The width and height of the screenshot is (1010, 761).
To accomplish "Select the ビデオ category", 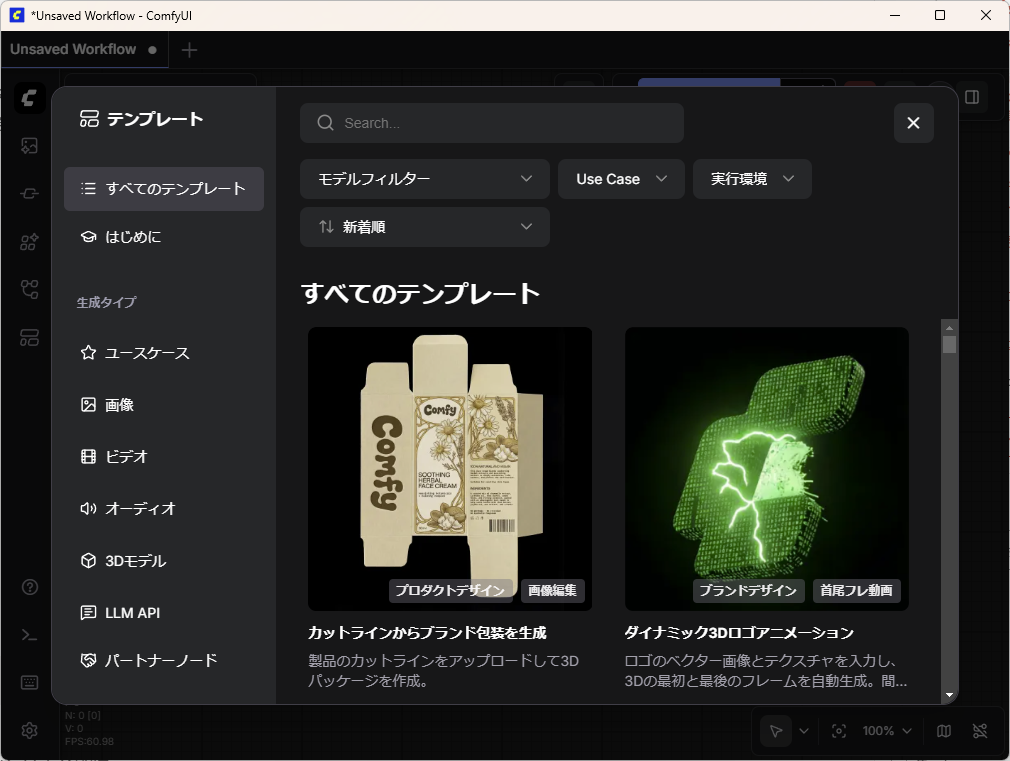I will [x=126, y=457].
